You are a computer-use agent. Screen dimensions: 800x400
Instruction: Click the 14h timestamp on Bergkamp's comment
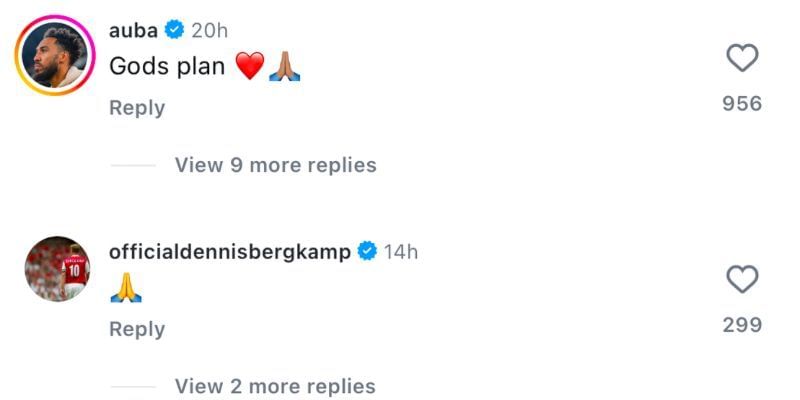pos(401,251)
